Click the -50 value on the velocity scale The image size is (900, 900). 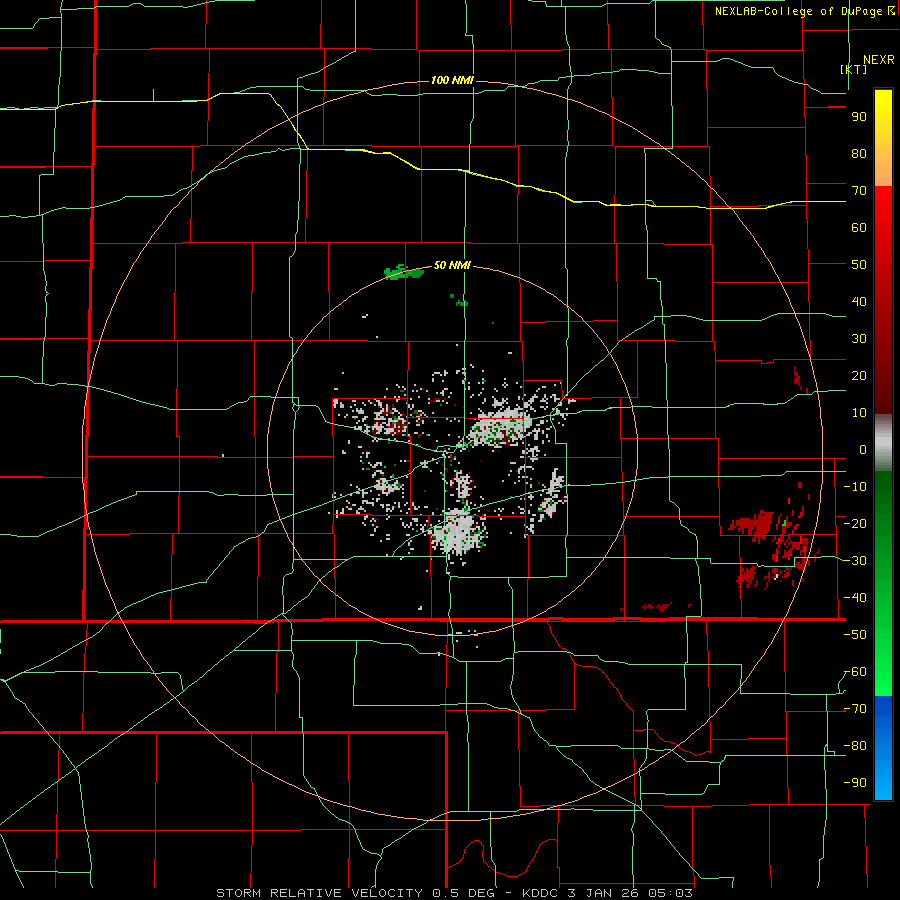pos(855,635)
